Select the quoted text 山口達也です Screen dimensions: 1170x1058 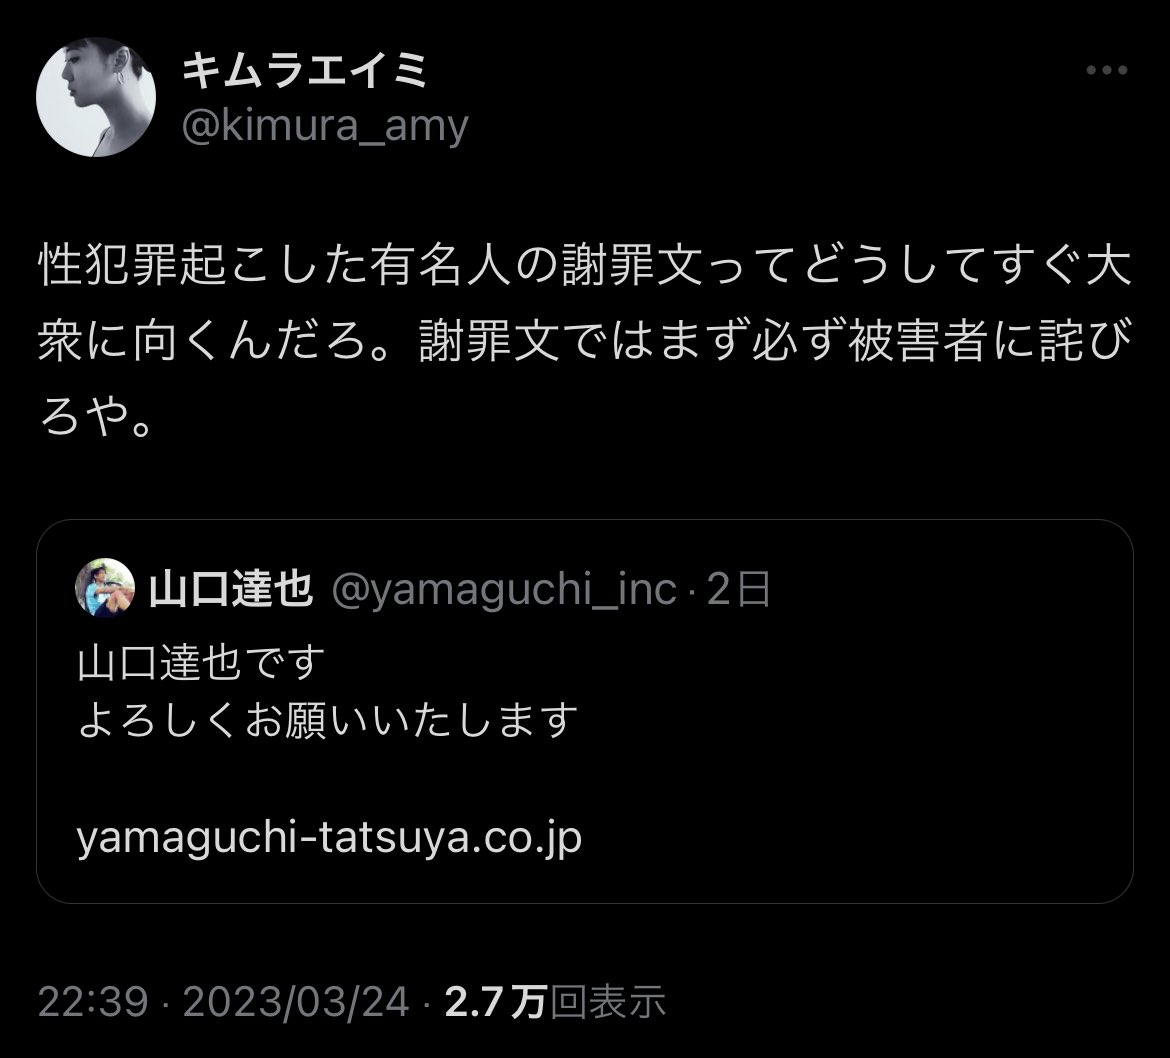click(x=201, y=663)
